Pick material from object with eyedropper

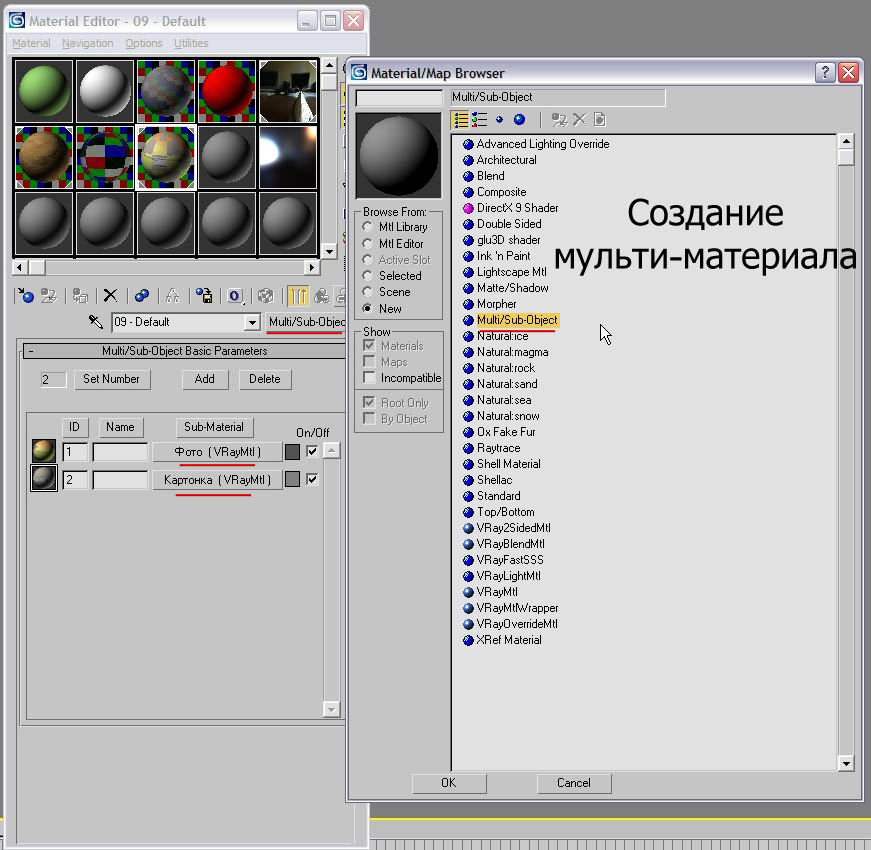point(96,322)
